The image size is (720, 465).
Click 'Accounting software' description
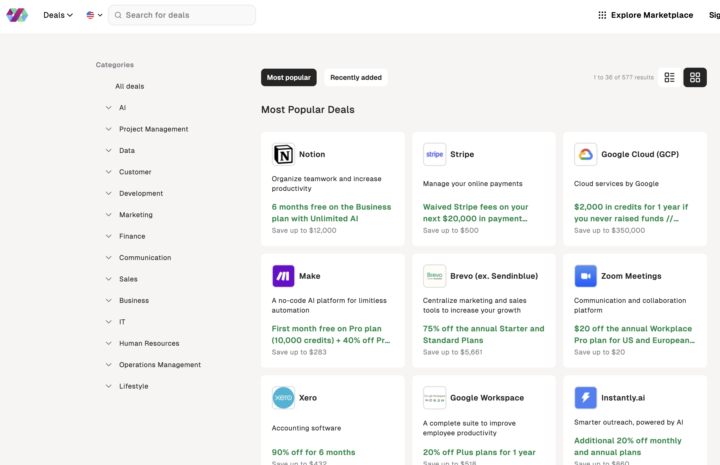[306, 428]
